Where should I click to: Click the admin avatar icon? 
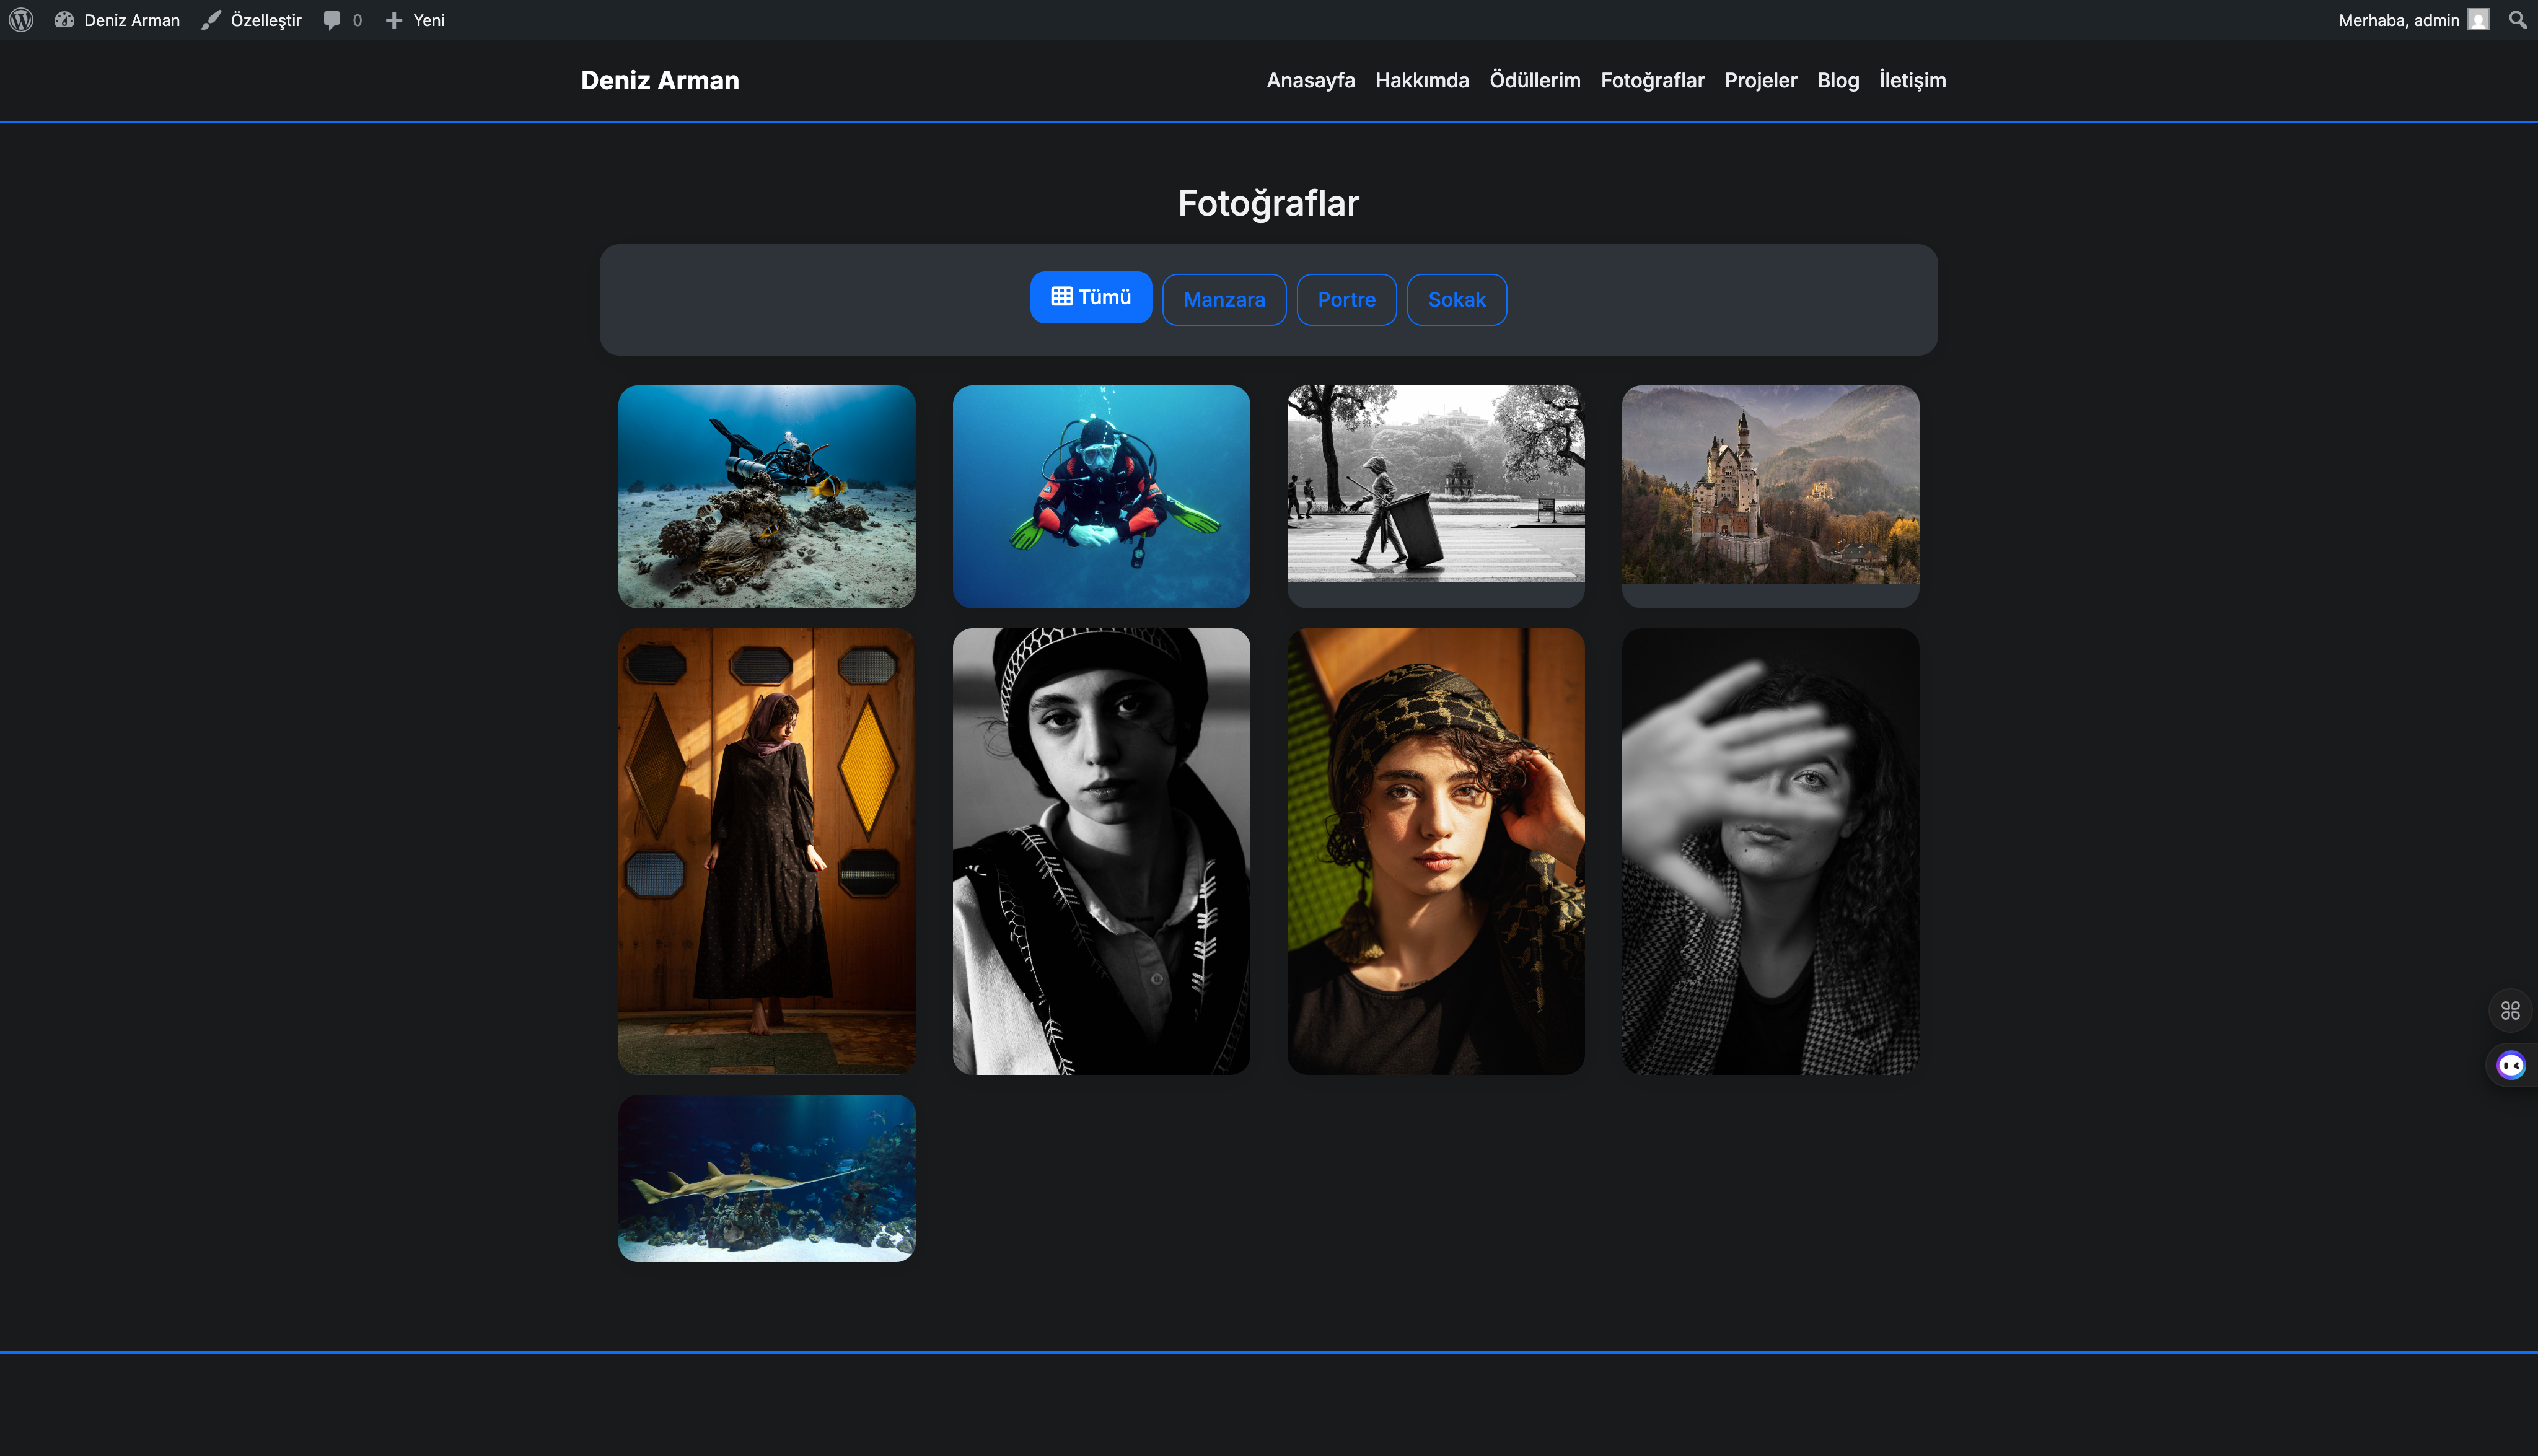pos(2478,20)
